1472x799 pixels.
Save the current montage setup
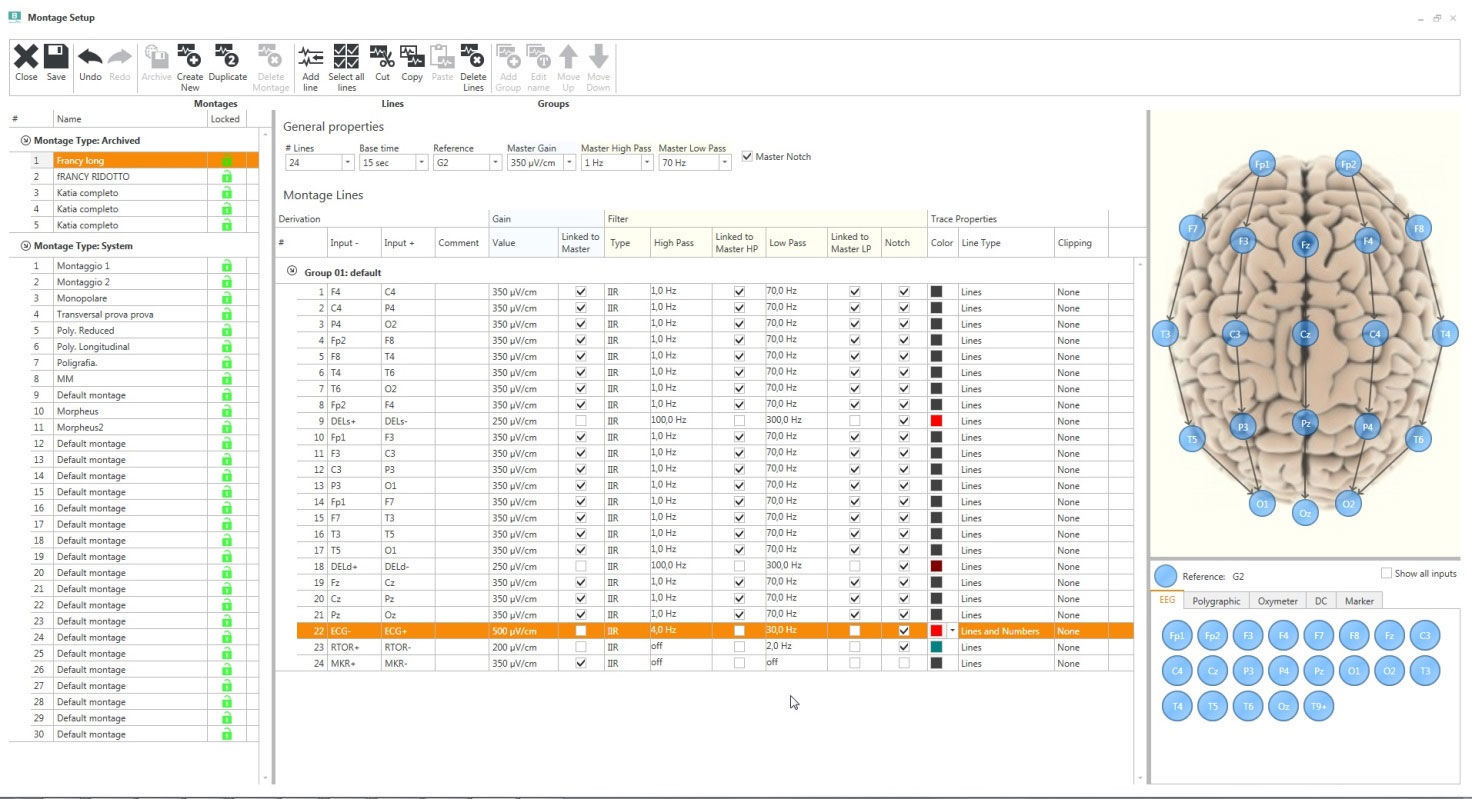point(56,60)
